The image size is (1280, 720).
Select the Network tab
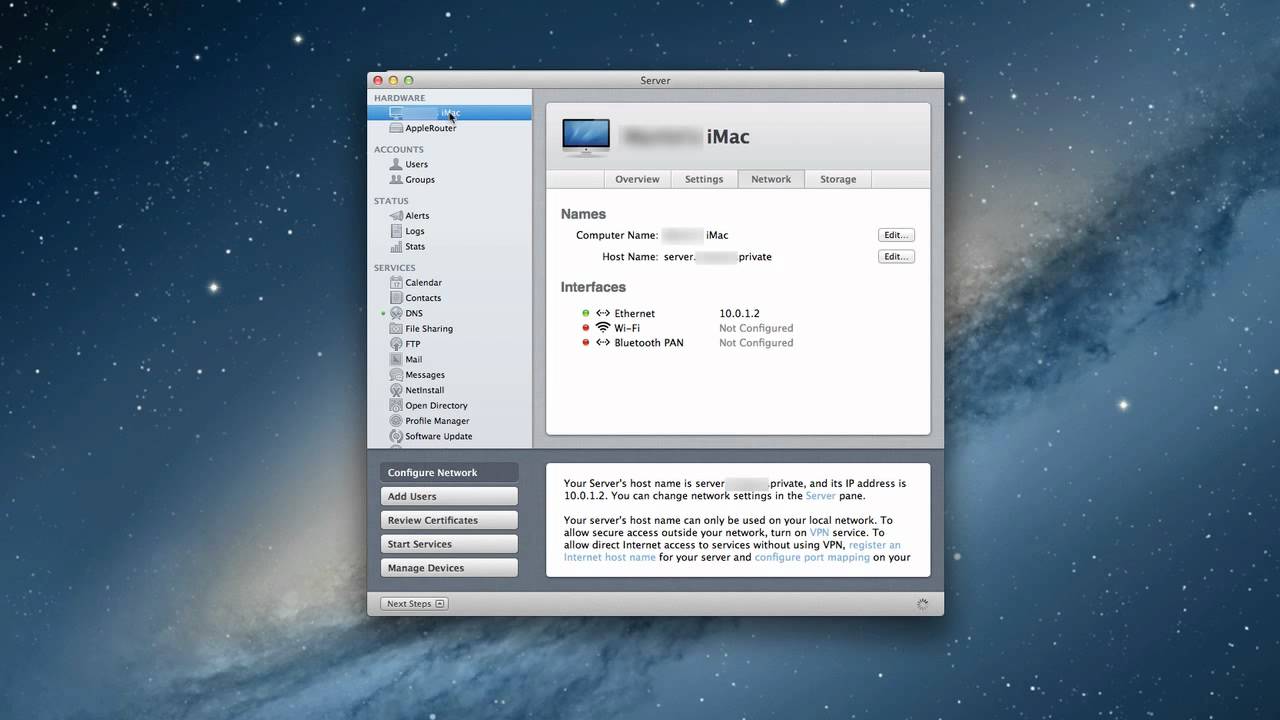[x=771, y=179]
